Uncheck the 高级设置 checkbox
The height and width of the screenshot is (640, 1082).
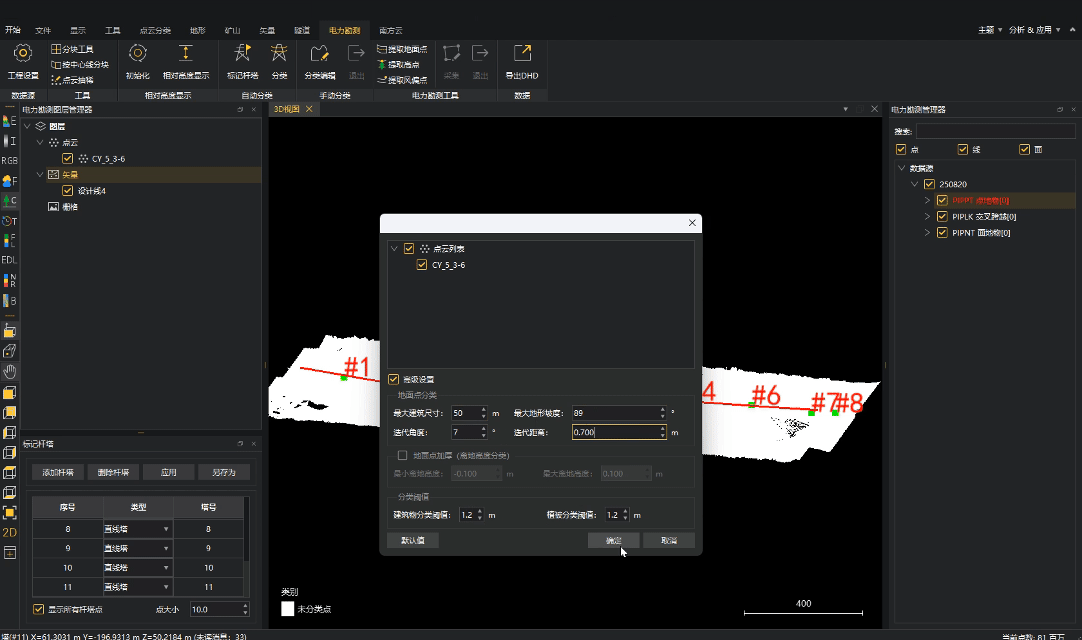tap(394, 379)
